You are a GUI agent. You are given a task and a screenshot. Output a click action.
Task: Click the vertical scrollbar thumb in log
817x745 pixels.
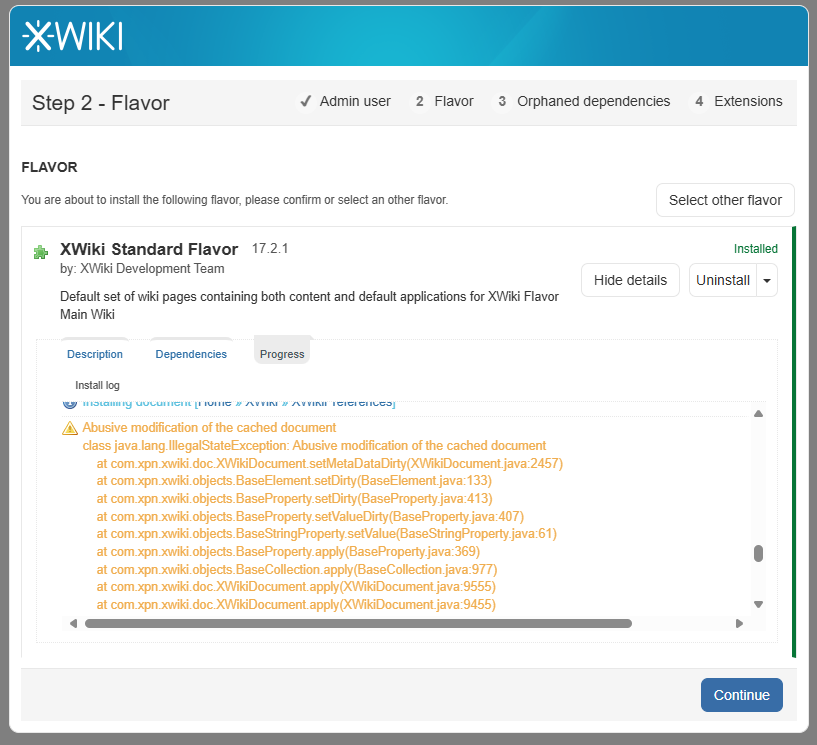click(x=759, y=553)
